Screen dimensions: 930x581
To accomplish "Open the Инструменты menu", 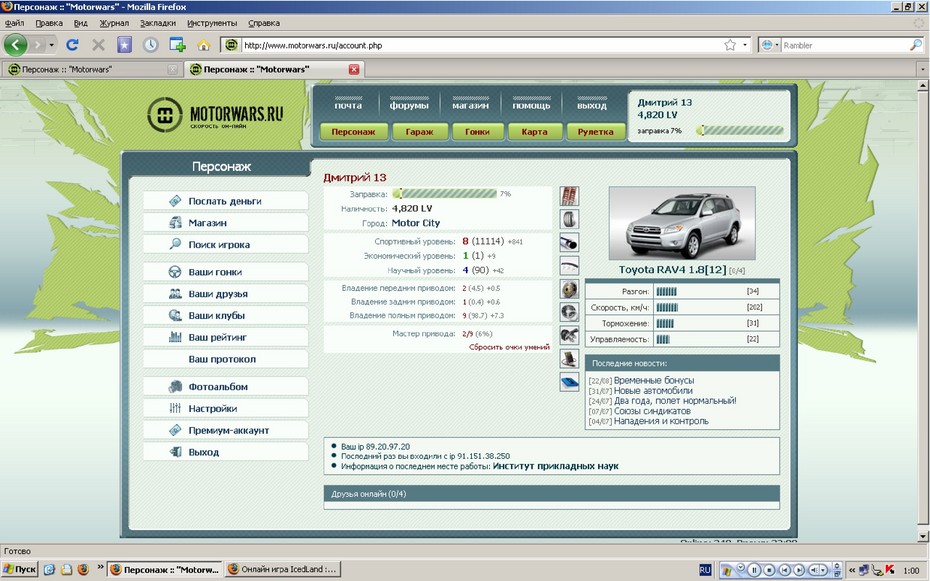I will 212,23.
